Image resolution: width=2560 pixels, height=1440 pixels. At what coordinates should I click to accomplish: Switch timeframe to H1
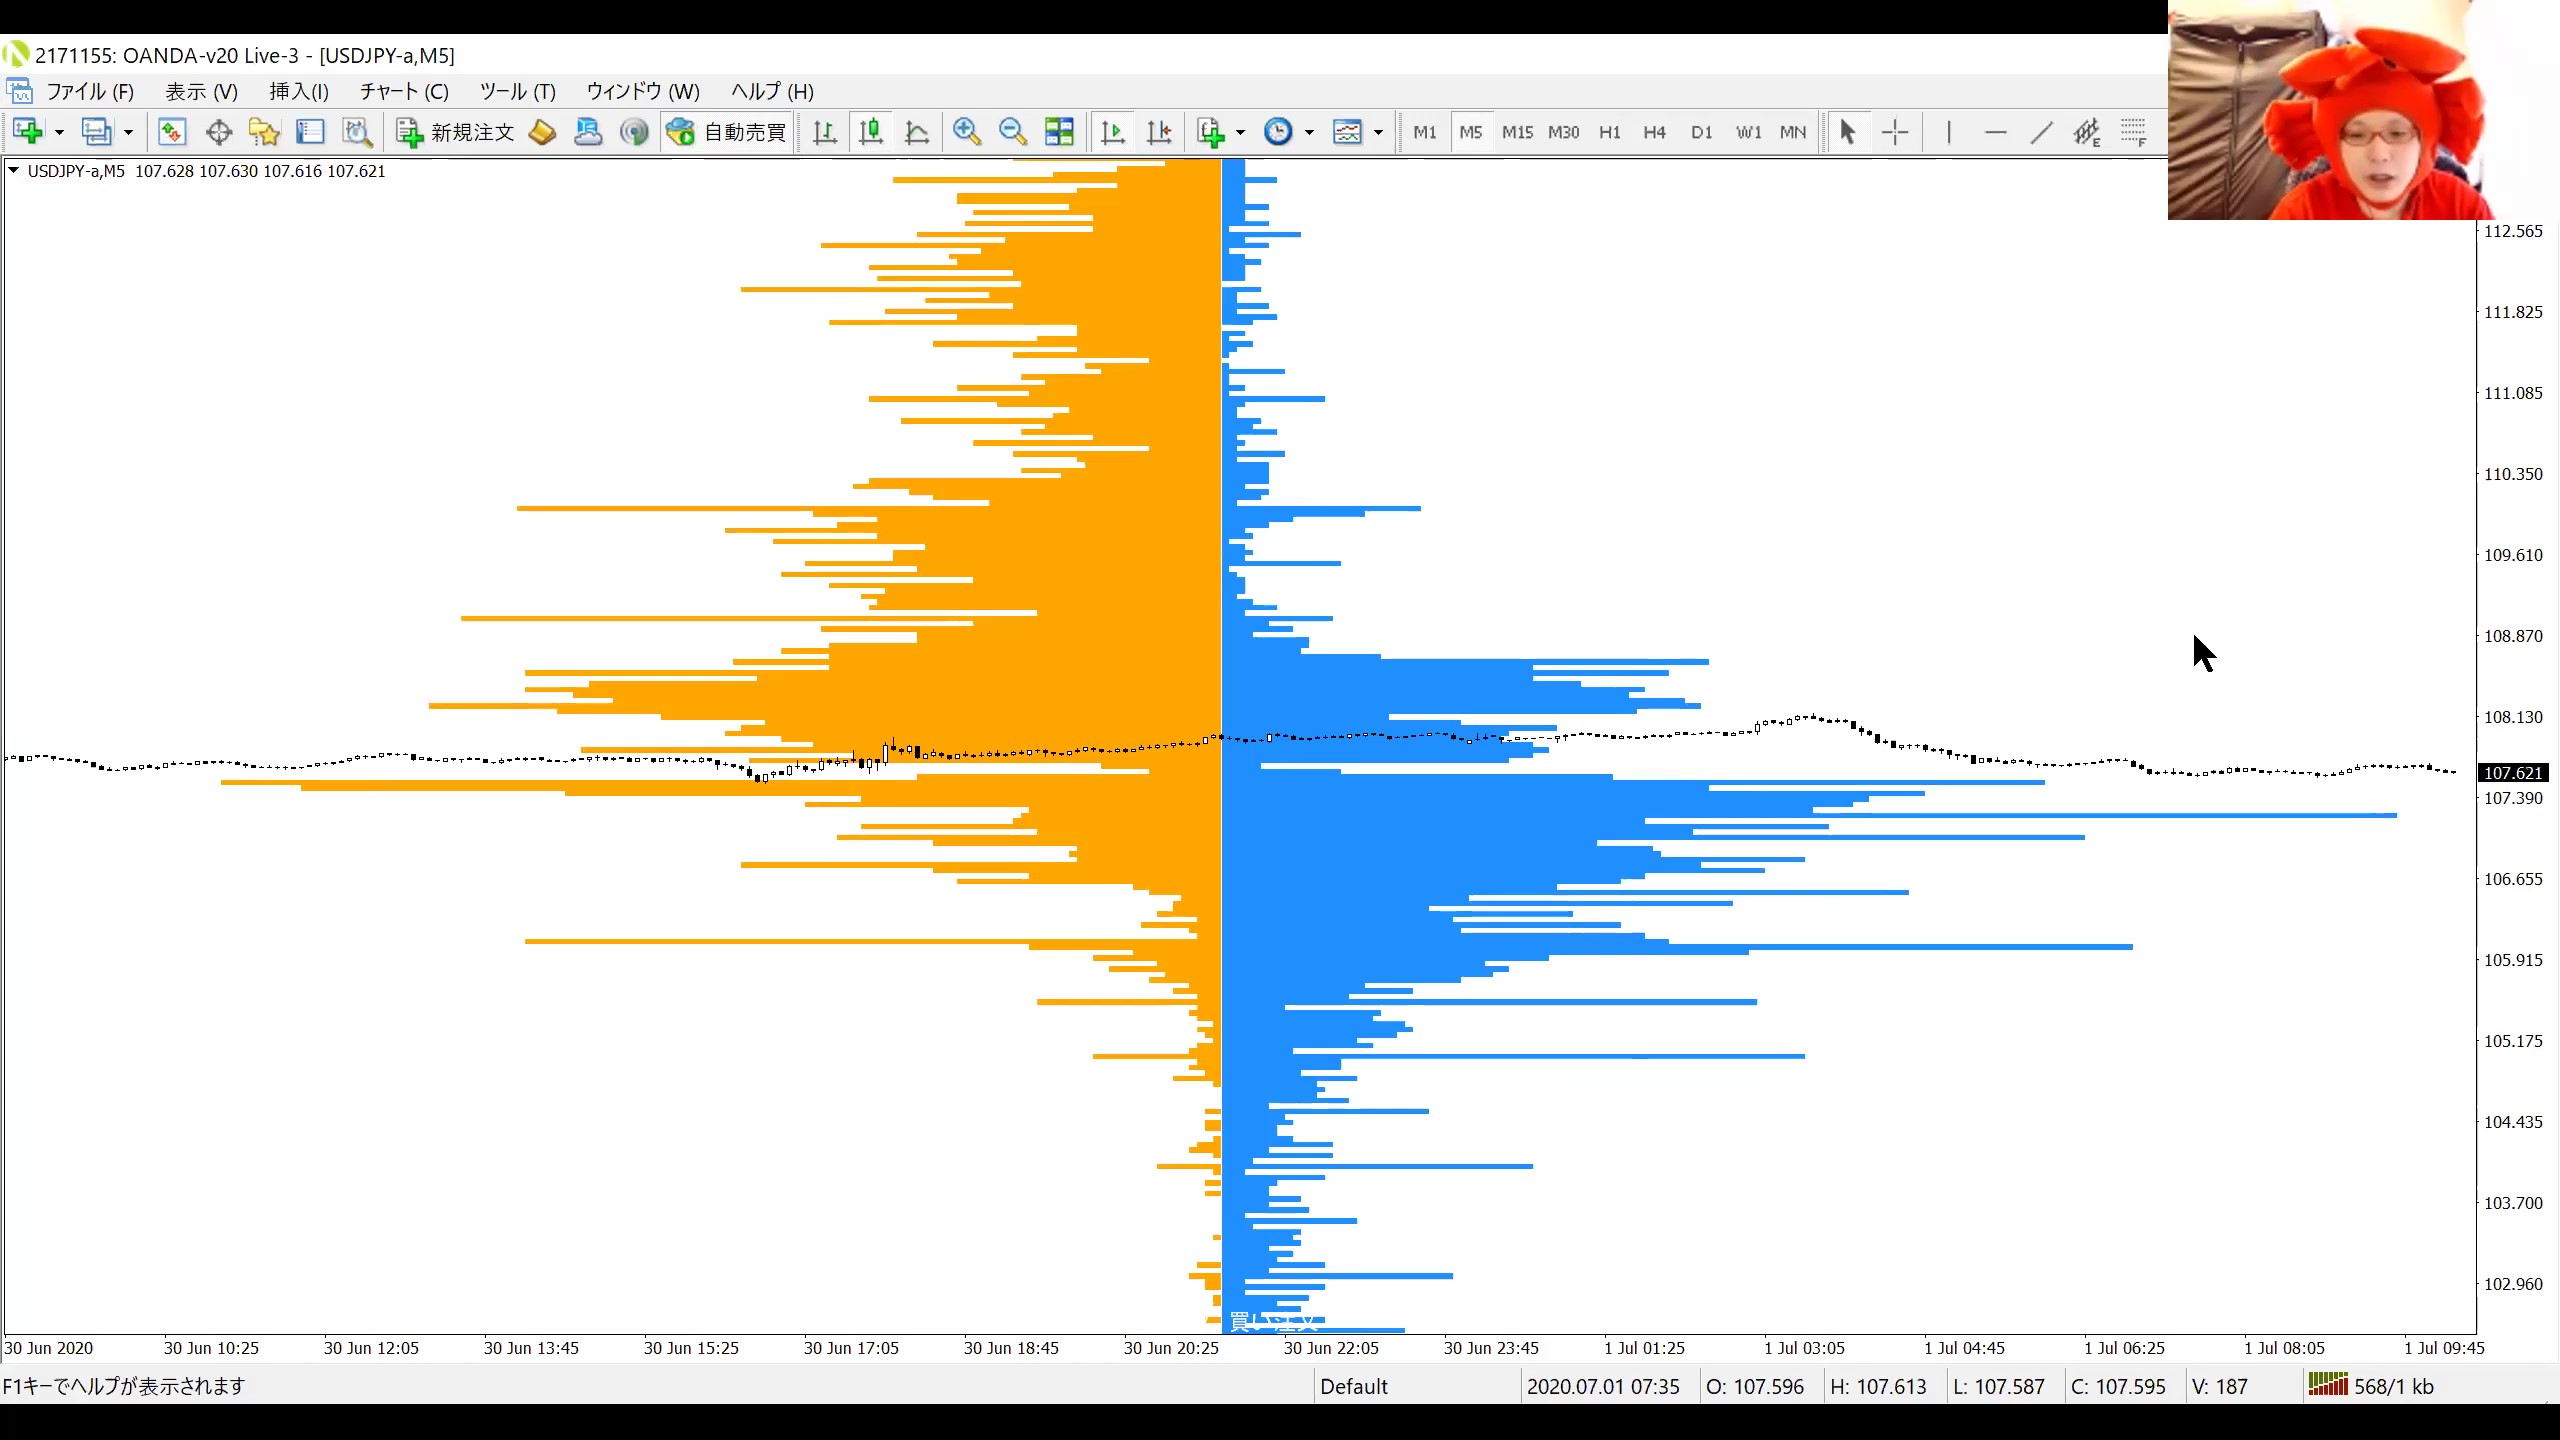[x=1609, y=132]
